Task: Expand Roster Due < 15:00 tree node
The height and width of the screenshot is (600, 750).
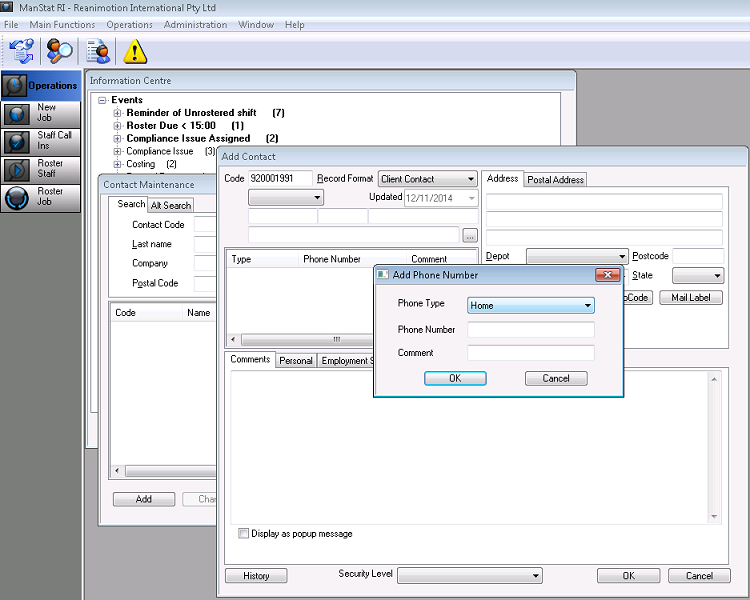Action: click(x=117, y=126)
